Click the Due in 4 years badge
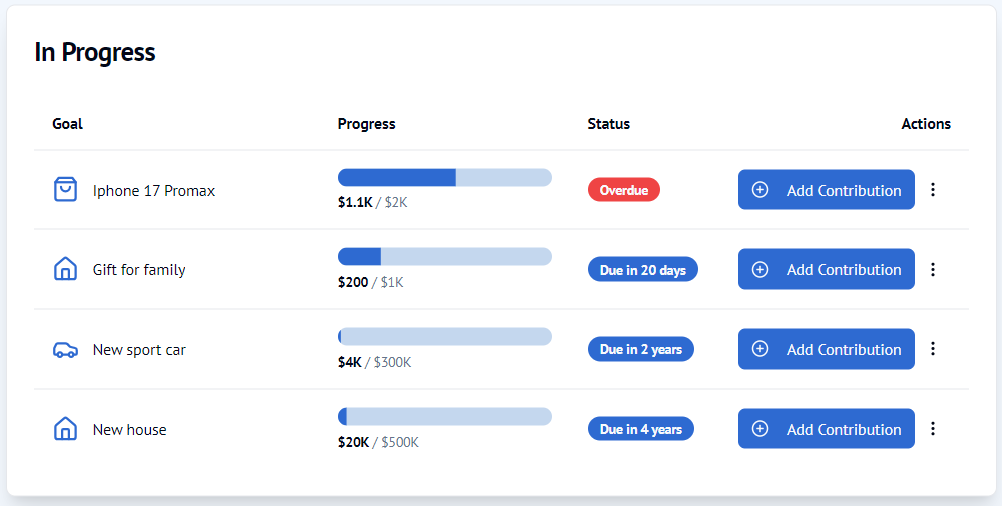This screenshot has height=506, width=1002. (640, 430)
